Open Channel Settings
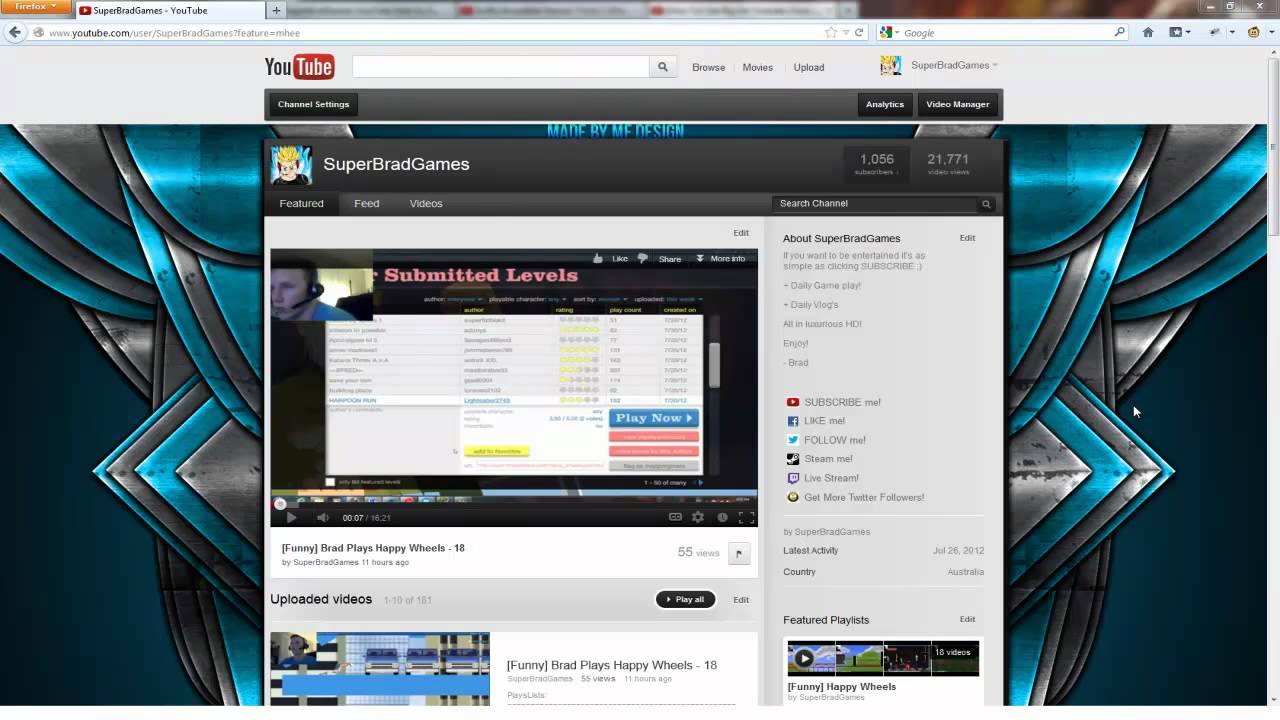 [x=314, y=105]
